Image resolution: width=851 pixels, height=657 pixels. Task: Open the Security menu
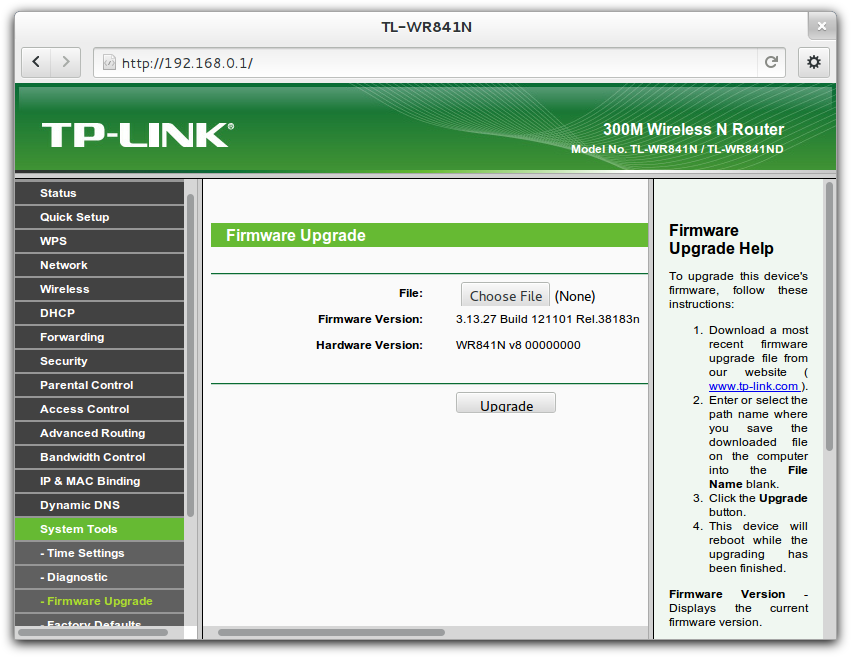(x=99, y=361)
